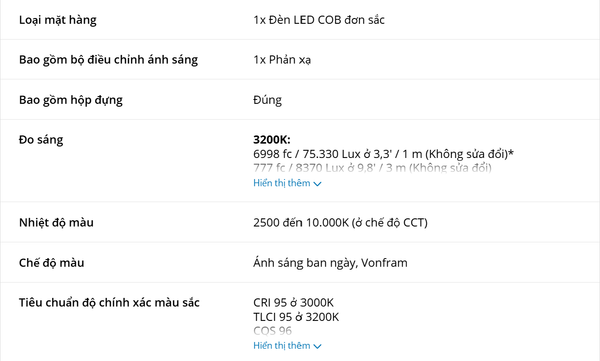Click the faded "777 fc / 8370 Lux" line
The image size is (600, 361).
372,168
